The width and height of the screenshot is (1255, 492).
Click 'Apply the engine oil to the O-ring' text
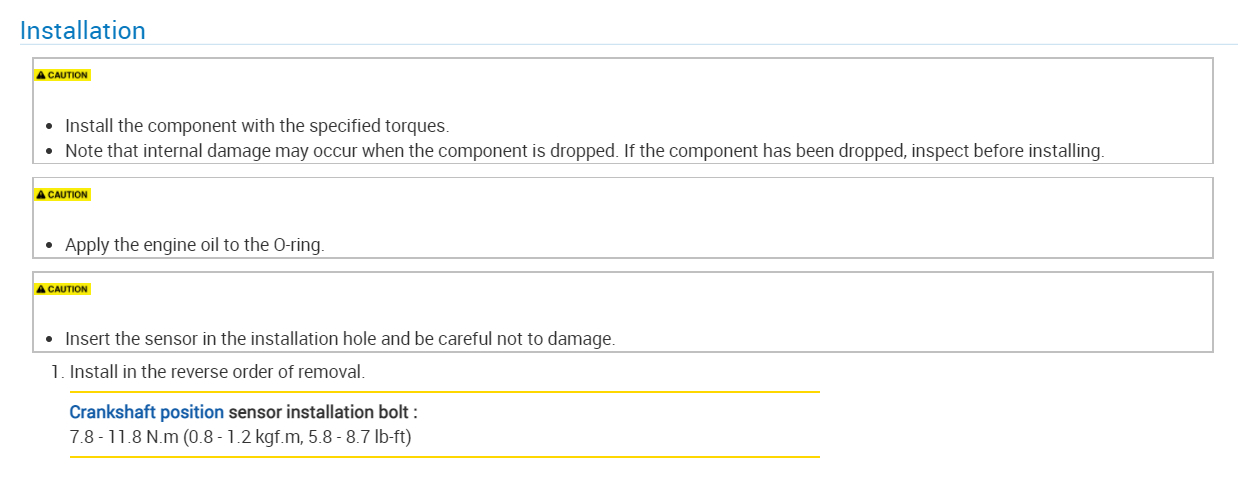pos(194,245)
